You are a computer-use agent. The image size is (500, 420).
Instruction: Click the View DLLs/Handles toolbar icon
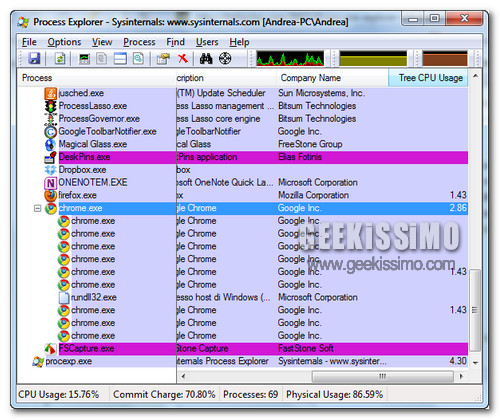click(x=138, y=59)
